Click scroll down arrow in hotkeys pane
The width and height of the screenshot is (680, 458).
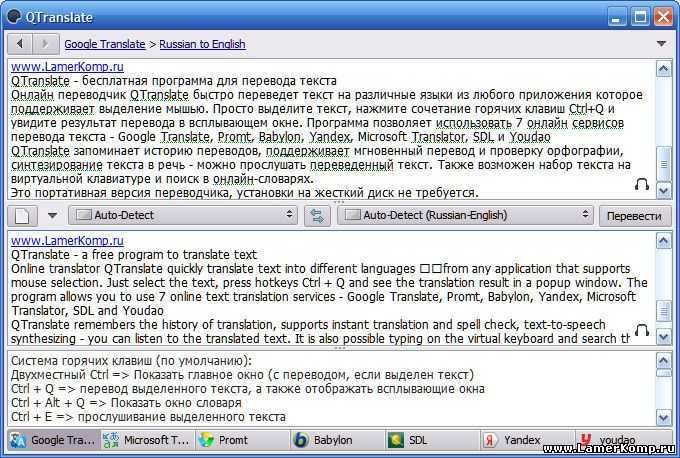pos(664,418)
